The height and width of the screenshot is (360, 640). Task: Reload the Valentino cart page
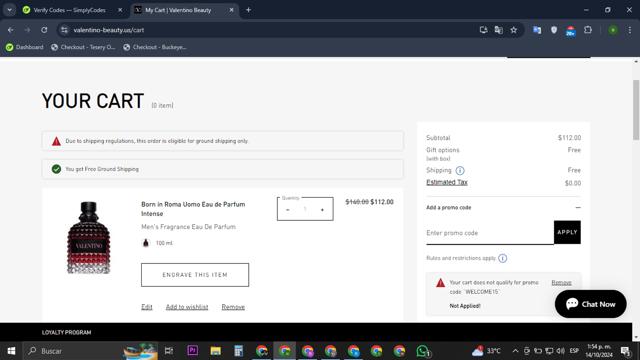[x=44, y=30]
